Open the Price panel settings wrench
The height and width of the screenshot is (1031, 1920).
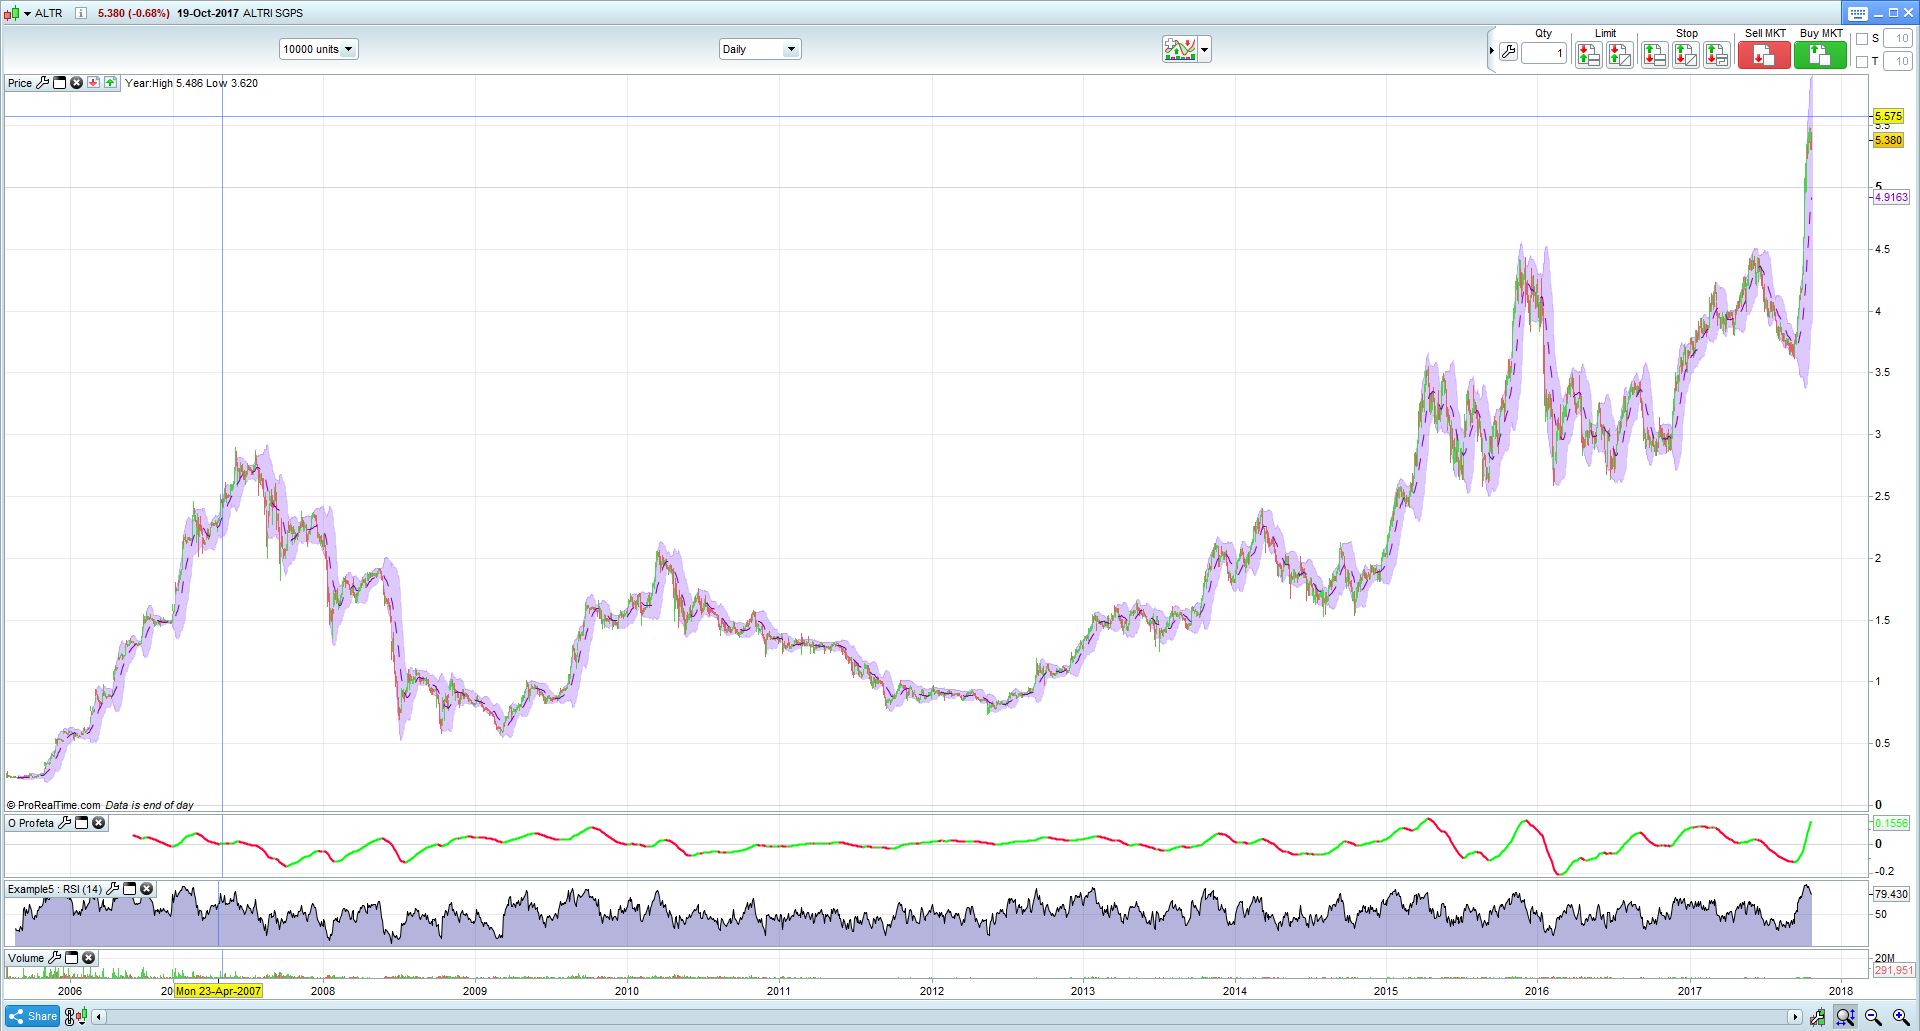[x=42, y=83]
